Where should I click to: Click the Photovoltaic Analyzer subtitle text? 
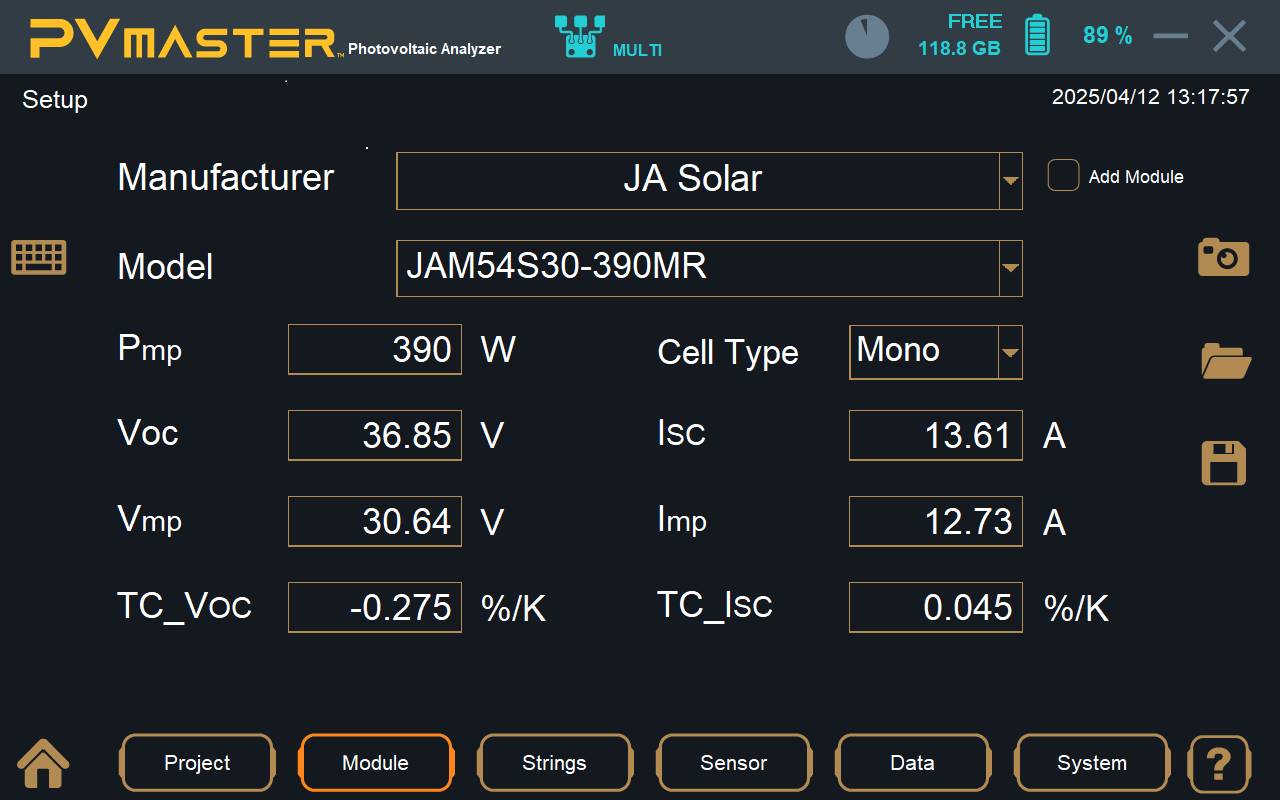tap(424, 48)
